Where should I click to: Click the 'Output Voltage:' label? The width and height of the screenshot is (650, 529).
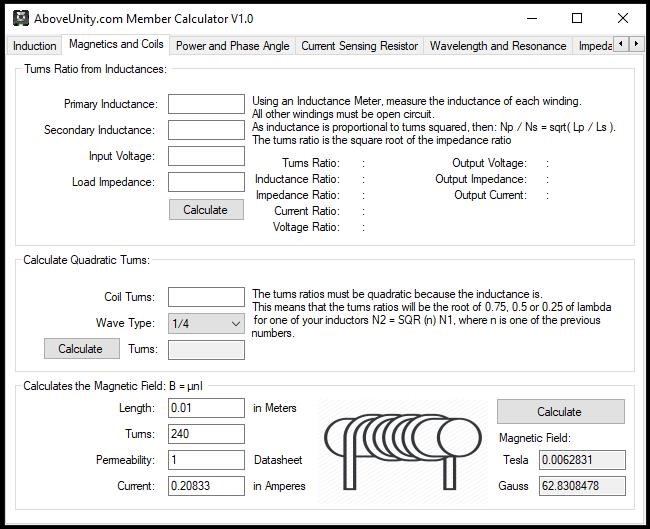tap(490, 163)
